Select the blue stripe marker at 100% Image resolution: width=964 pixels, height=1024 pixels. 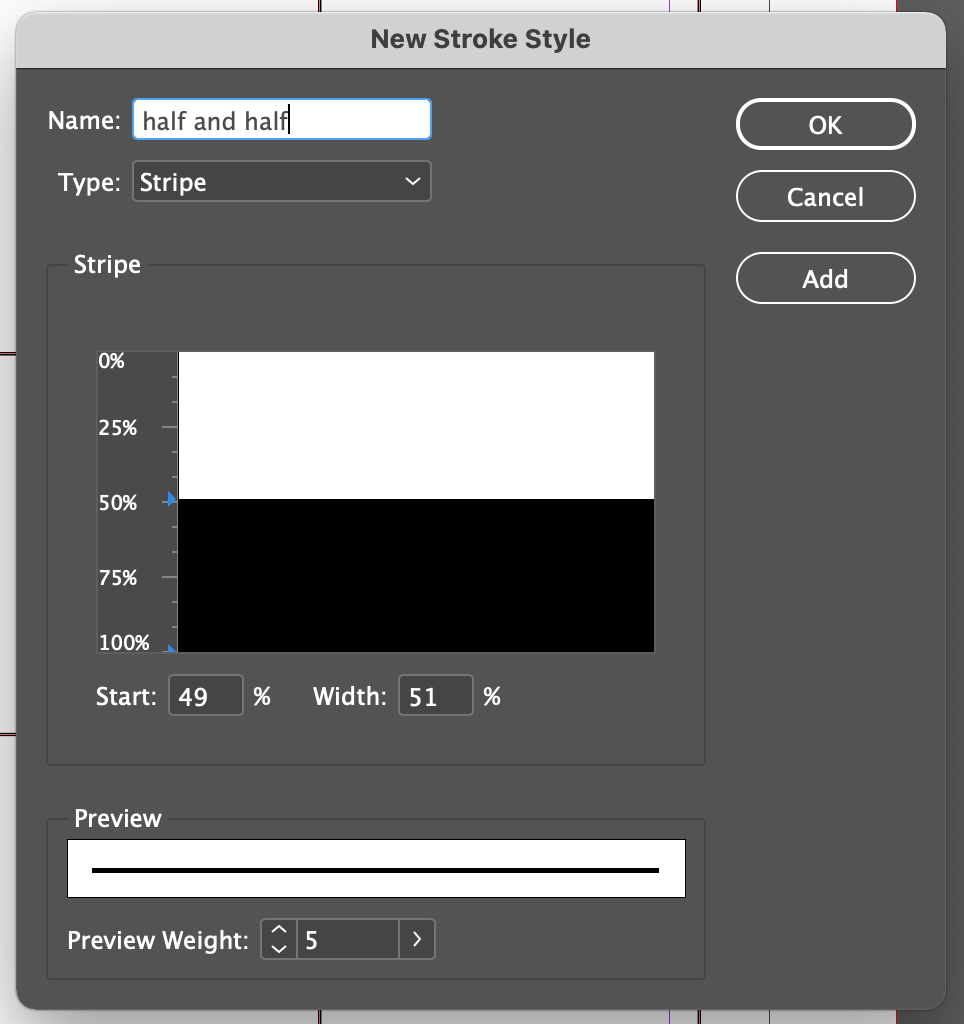172,648
